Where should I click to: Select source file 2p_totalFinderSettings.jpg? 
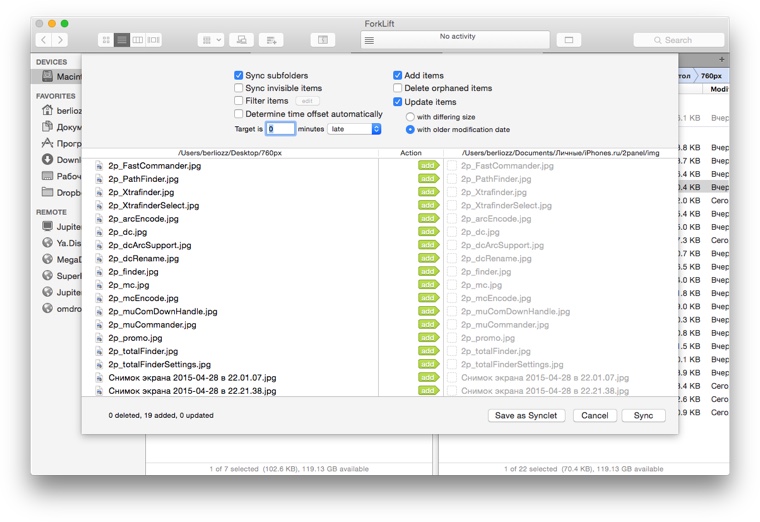[159, 364]
